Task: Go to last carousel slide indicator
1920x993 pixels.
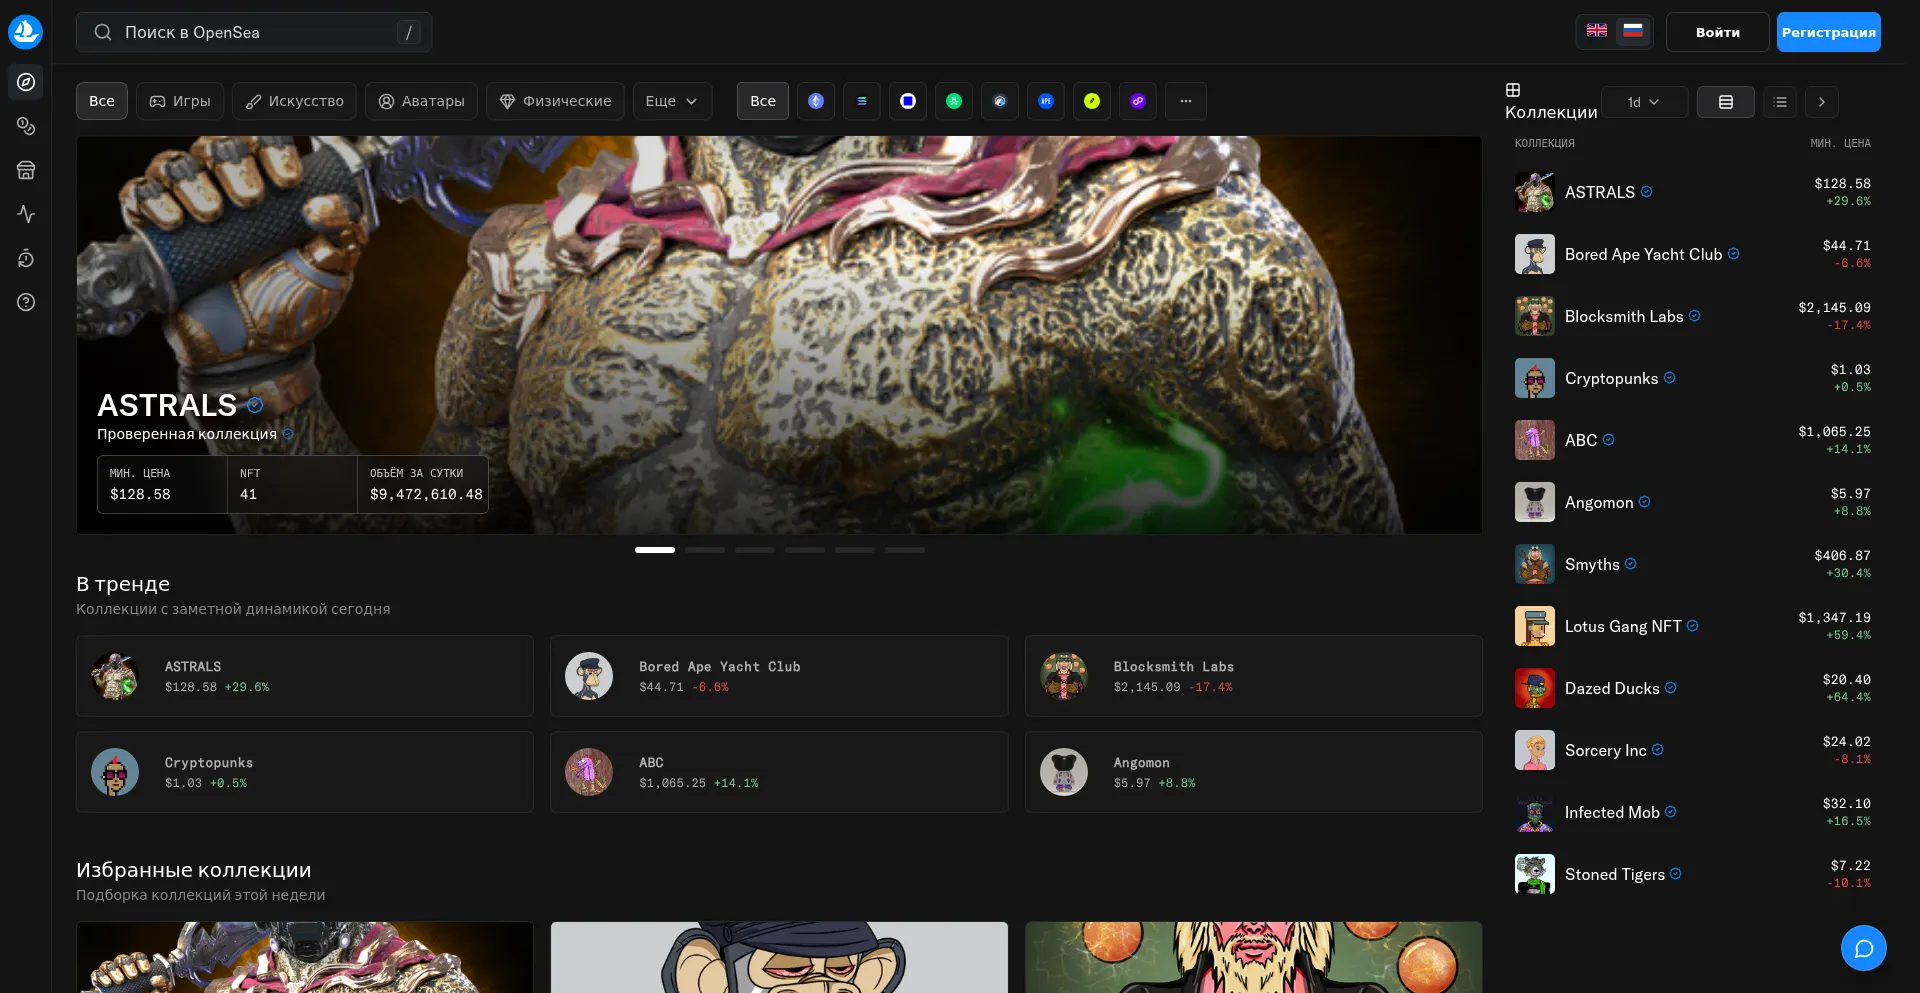Action: point(905,550)
